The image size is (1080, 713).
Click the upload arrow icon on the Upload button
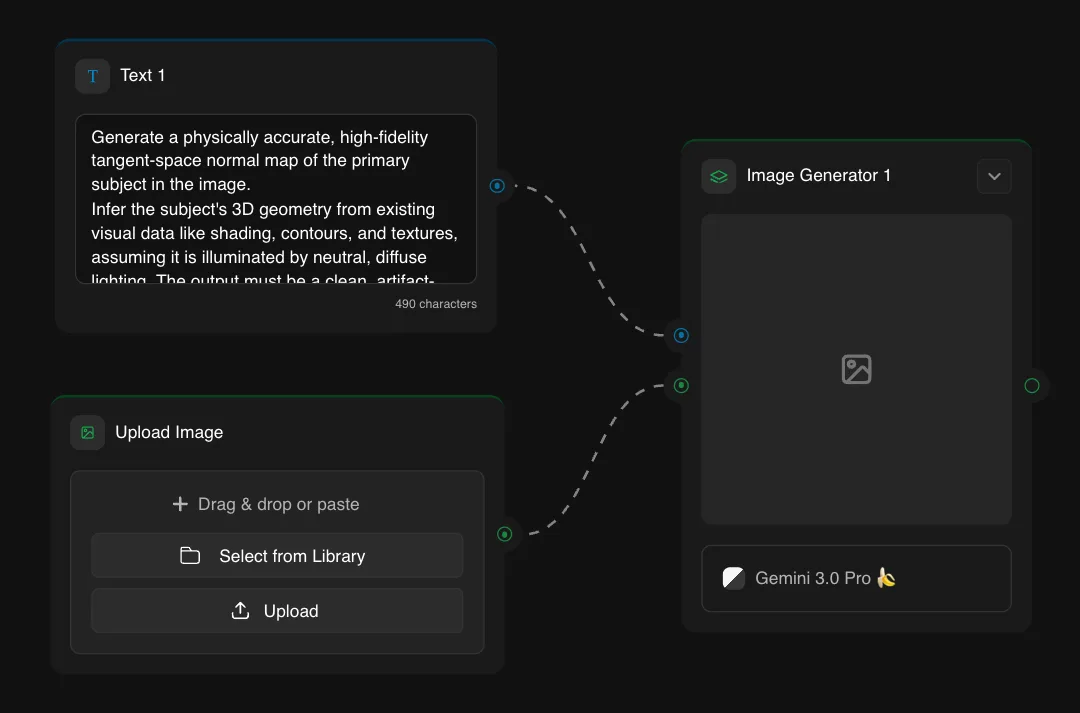tap(240, 610)
